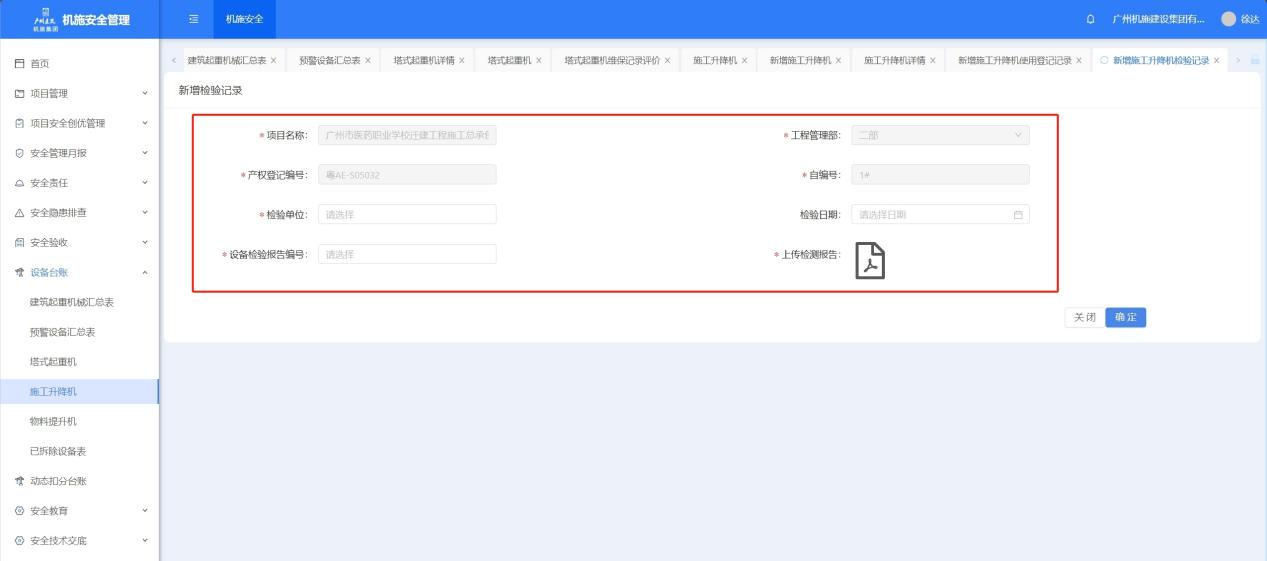
Task: Click the notification bell icon
Action: pyautogui.click(x=1090, y=19)
